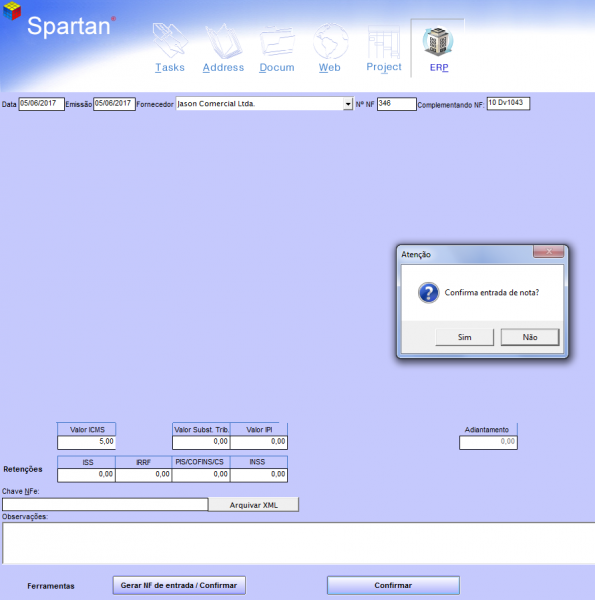Click the Nº NF field
Image resolution: width=595 pixels, height=600 pixels.
coord(396,104)
